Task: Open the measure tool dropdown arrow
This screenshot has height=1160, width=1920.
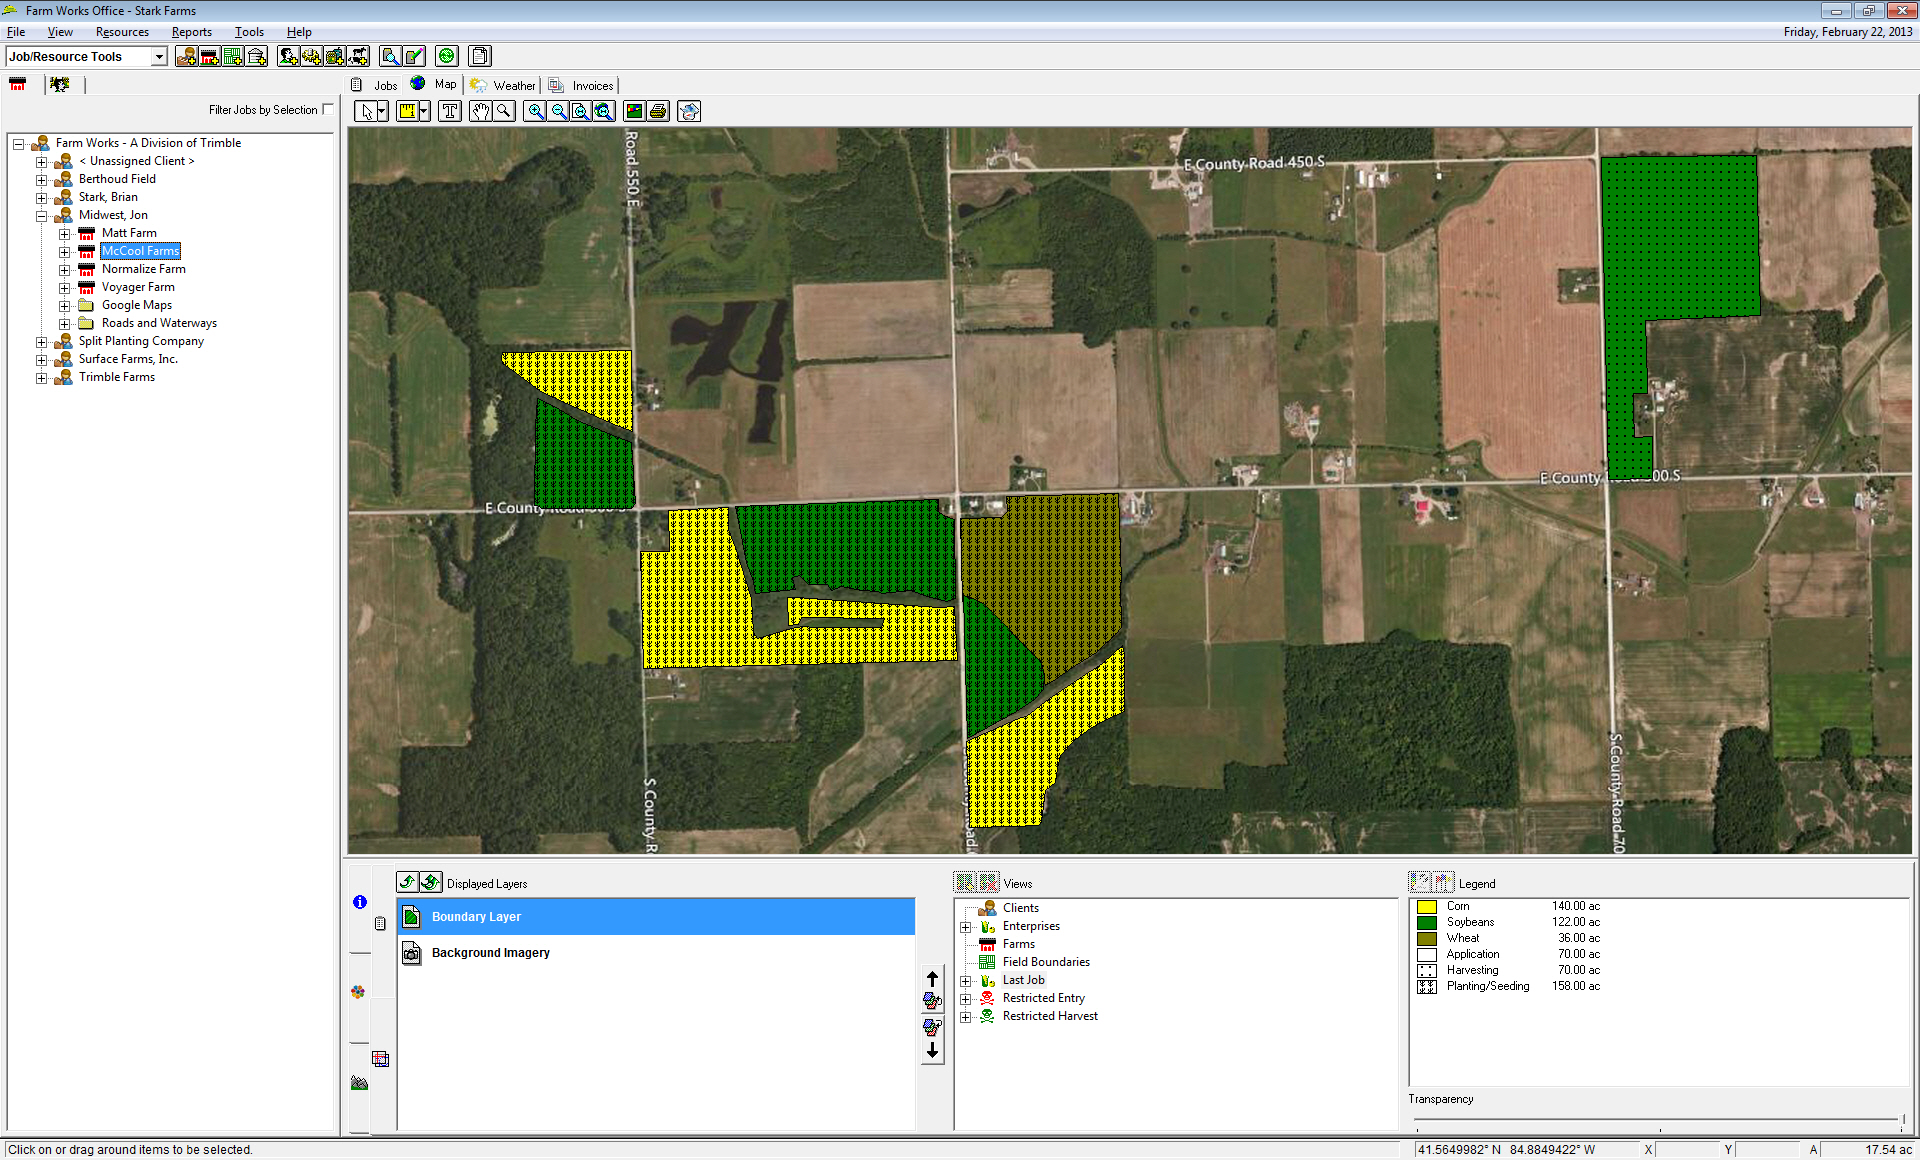Action: (x=424, y=111)
